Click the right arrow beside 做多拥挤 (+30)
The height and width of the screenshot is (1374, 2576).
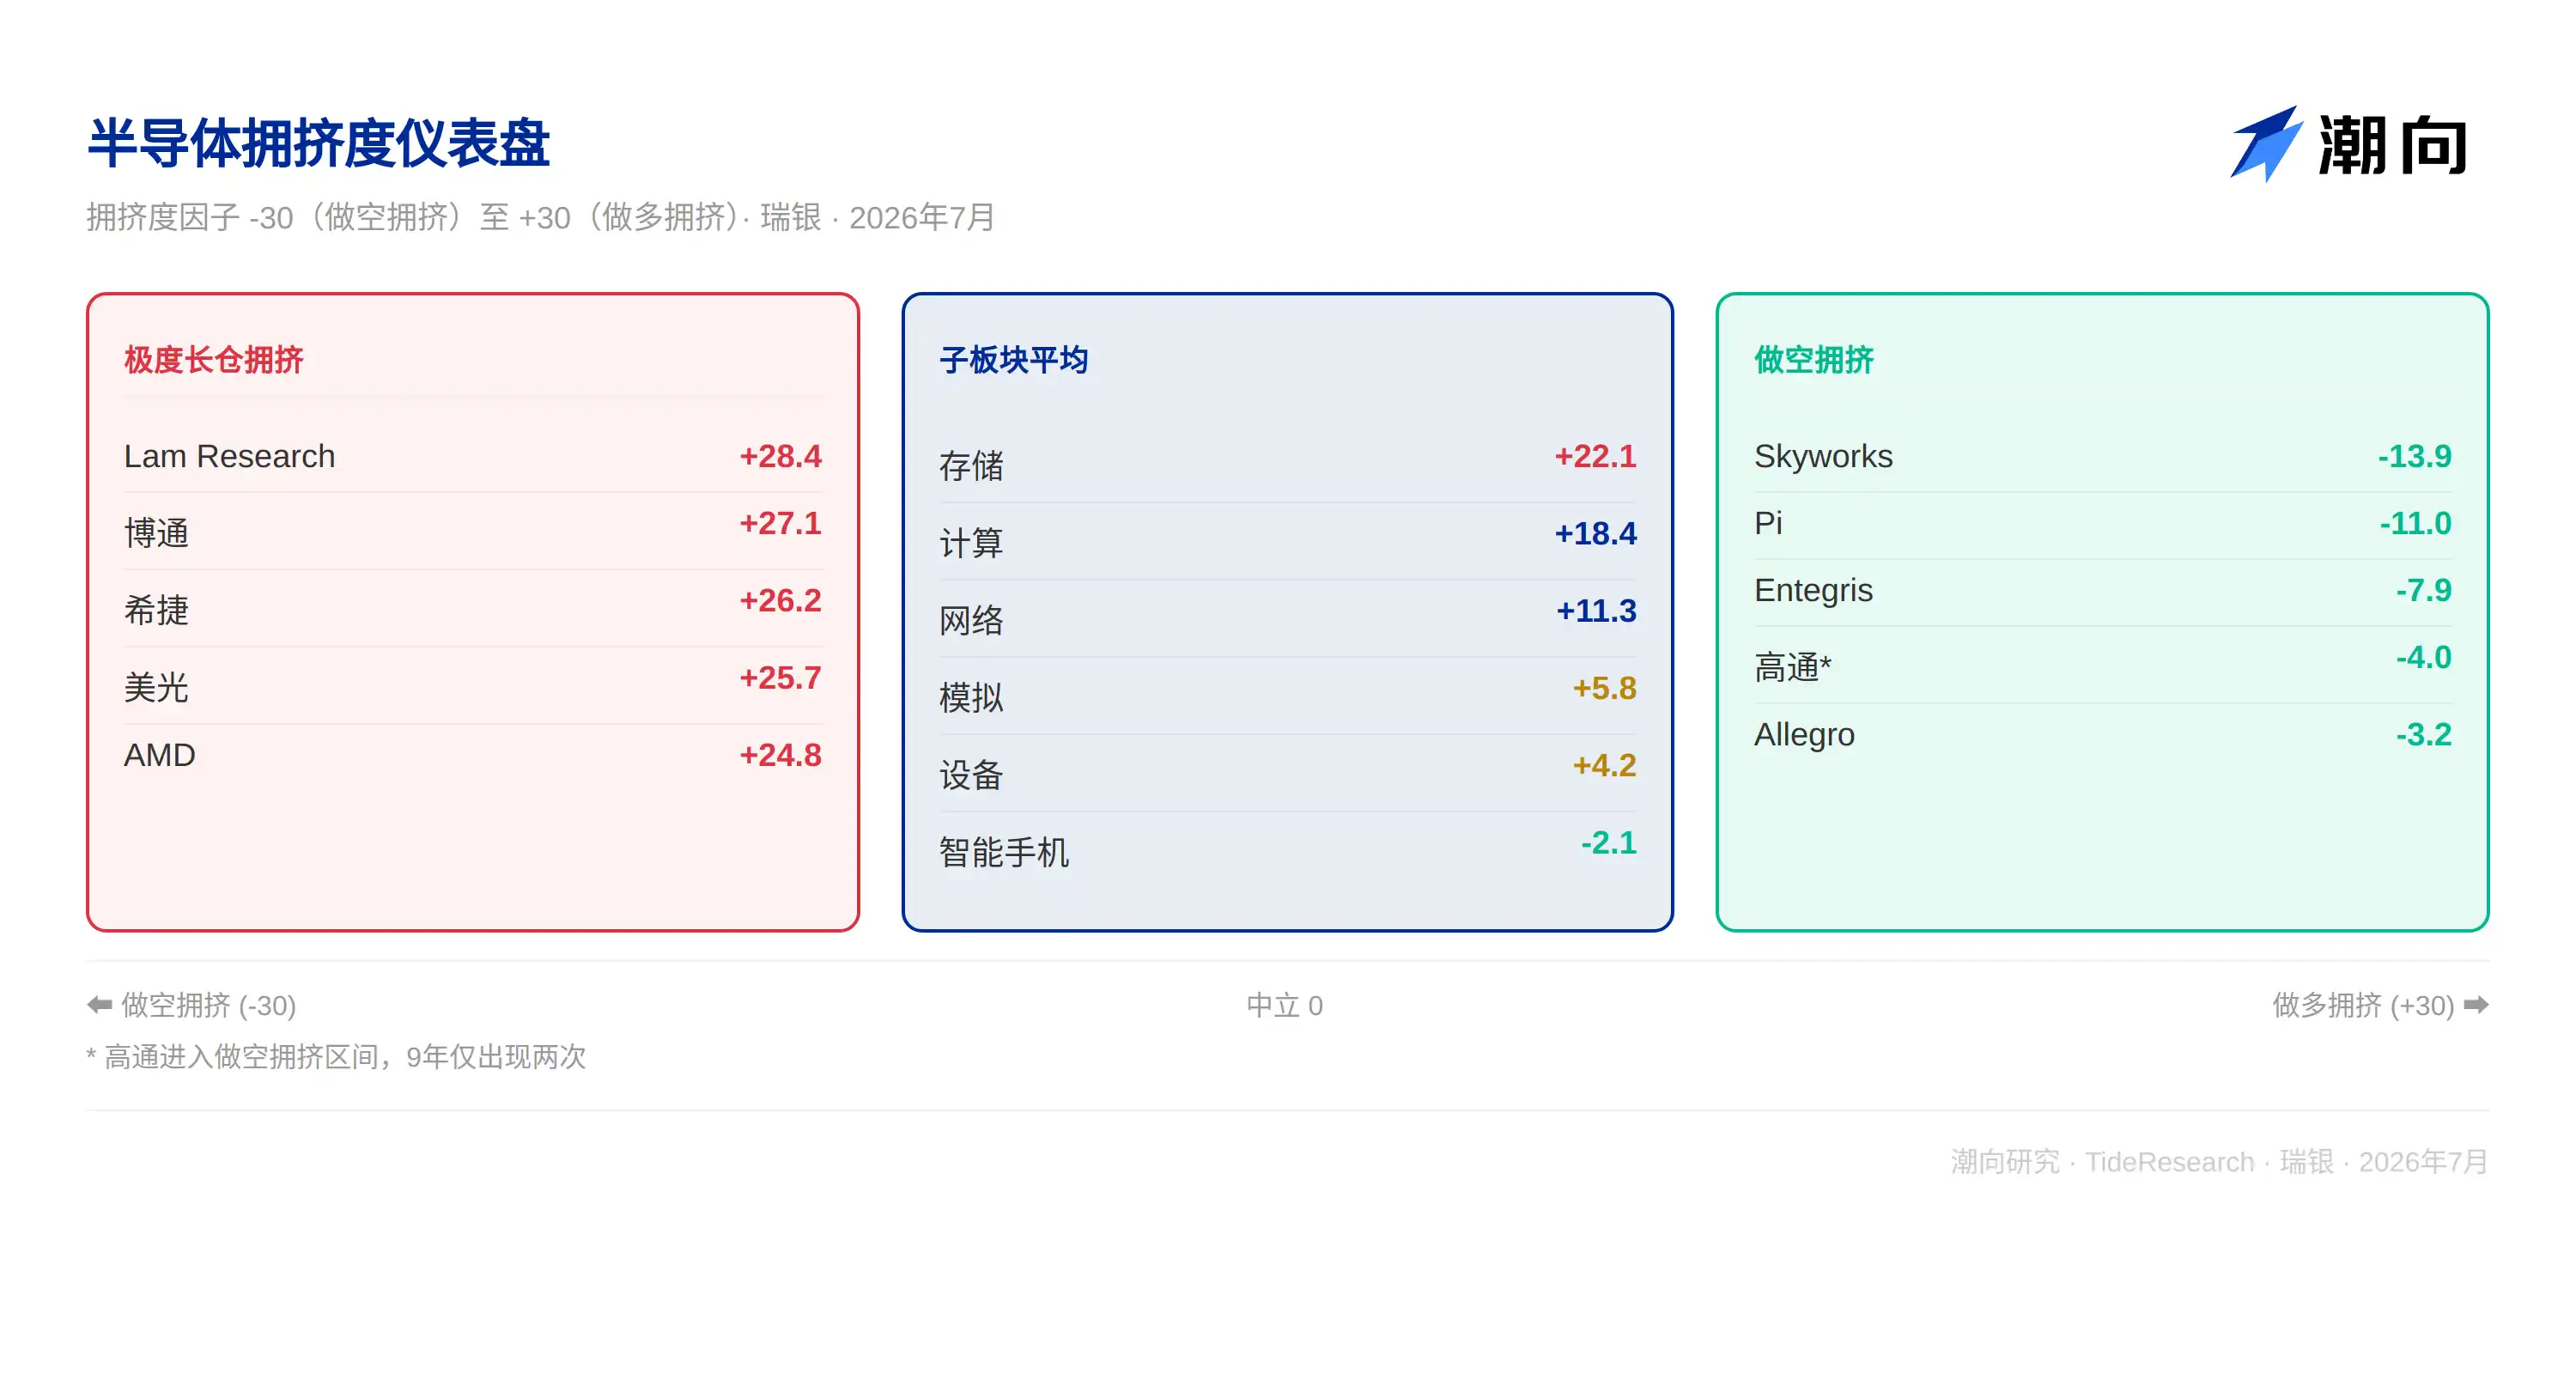click(2476, 1004)
